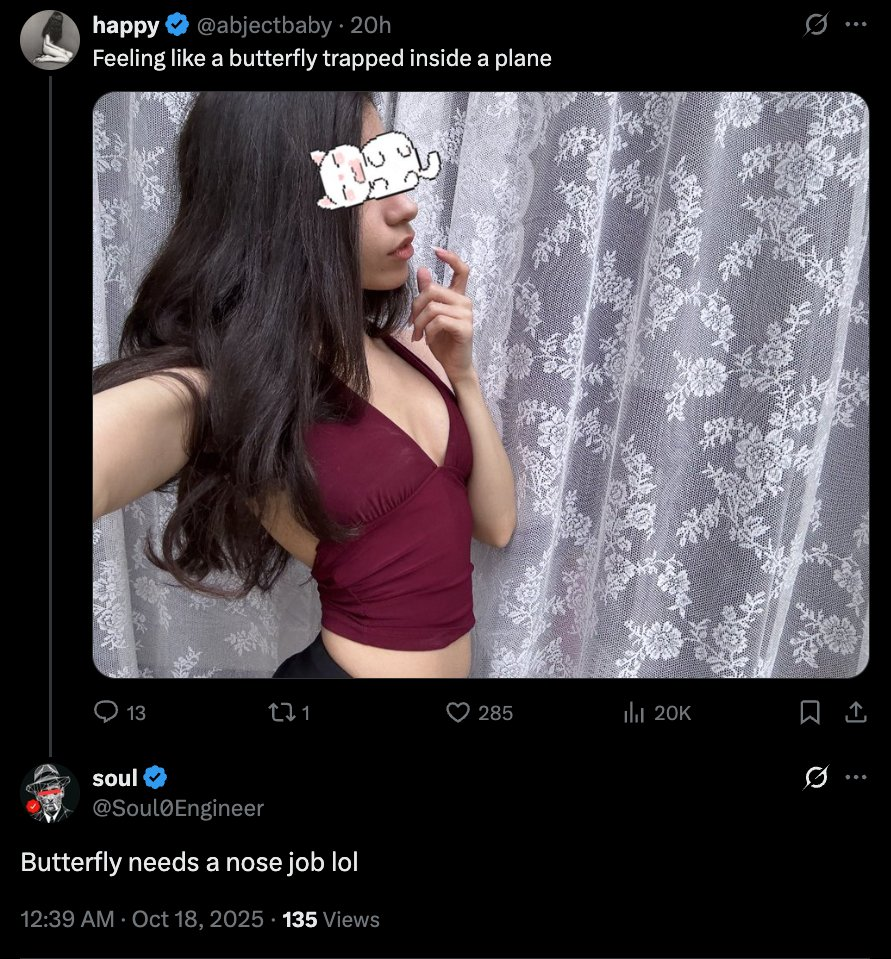The image size is (891, 959).
Task: Click the display name happy
Action: [x=125, y=25]
